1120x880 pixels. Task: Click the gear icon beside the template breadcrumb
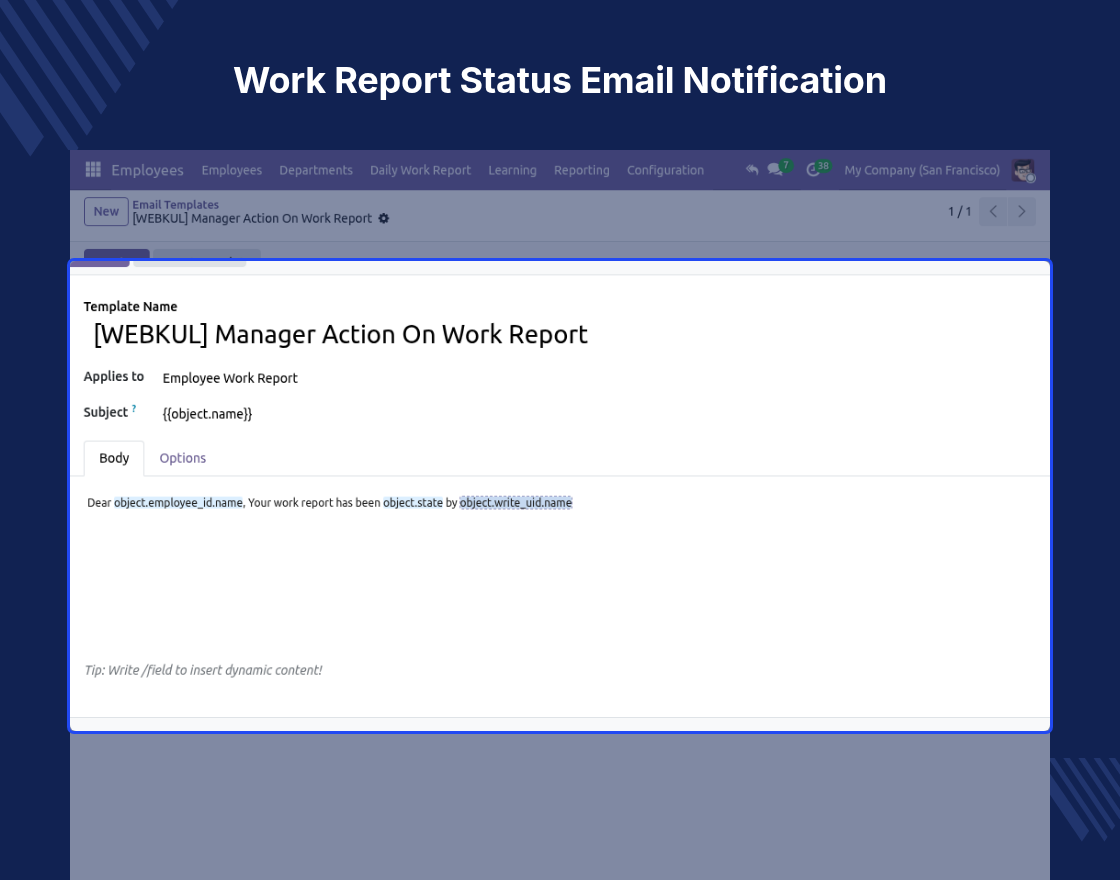pos(384,219)
